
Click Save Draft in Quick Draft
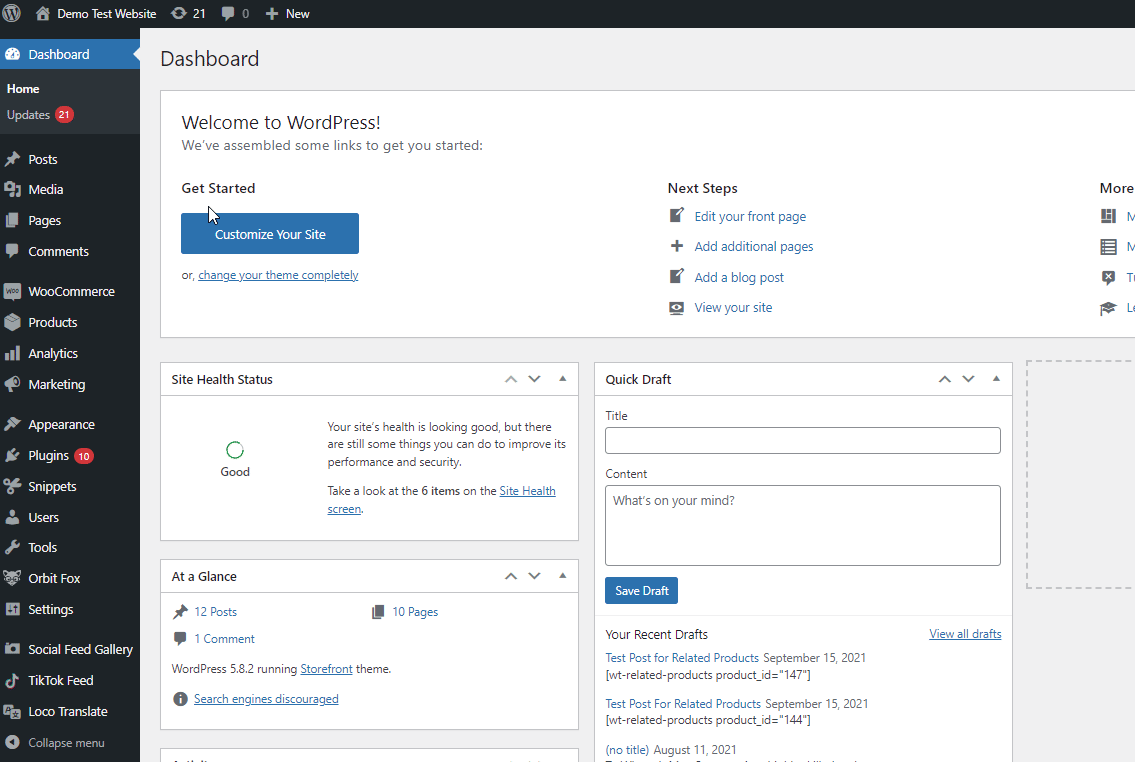pyautogui.click(x=641, y=590)
